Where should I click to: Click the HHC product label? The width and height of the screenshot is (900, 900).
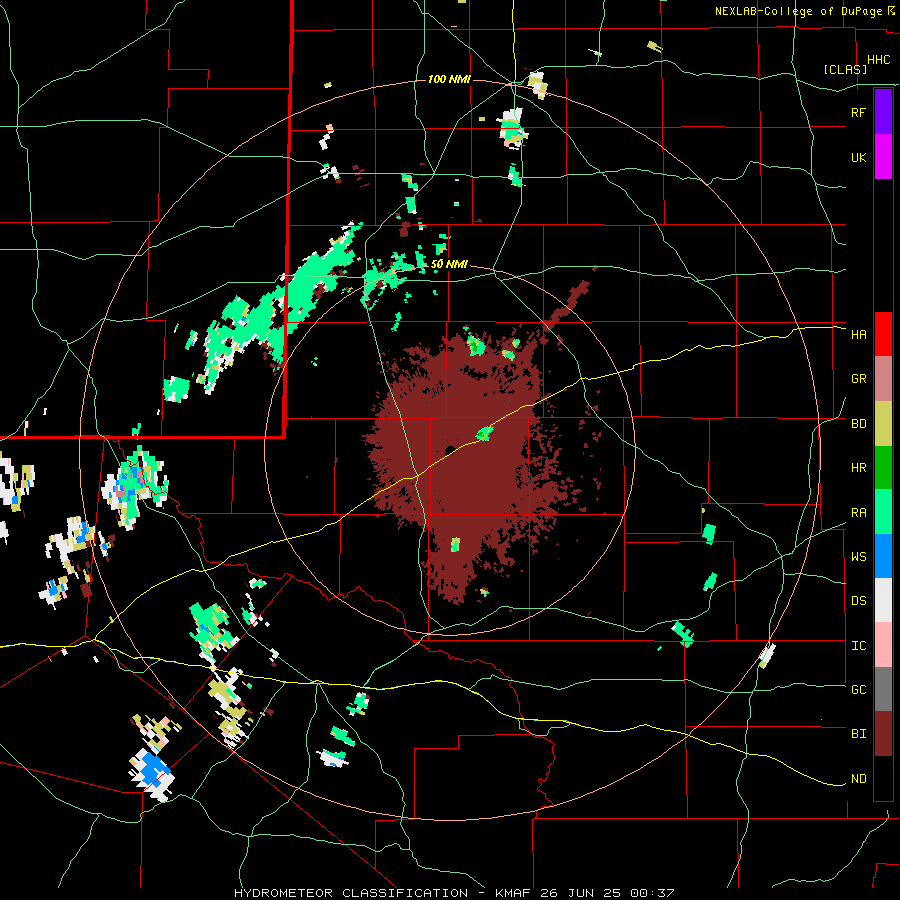878,60
